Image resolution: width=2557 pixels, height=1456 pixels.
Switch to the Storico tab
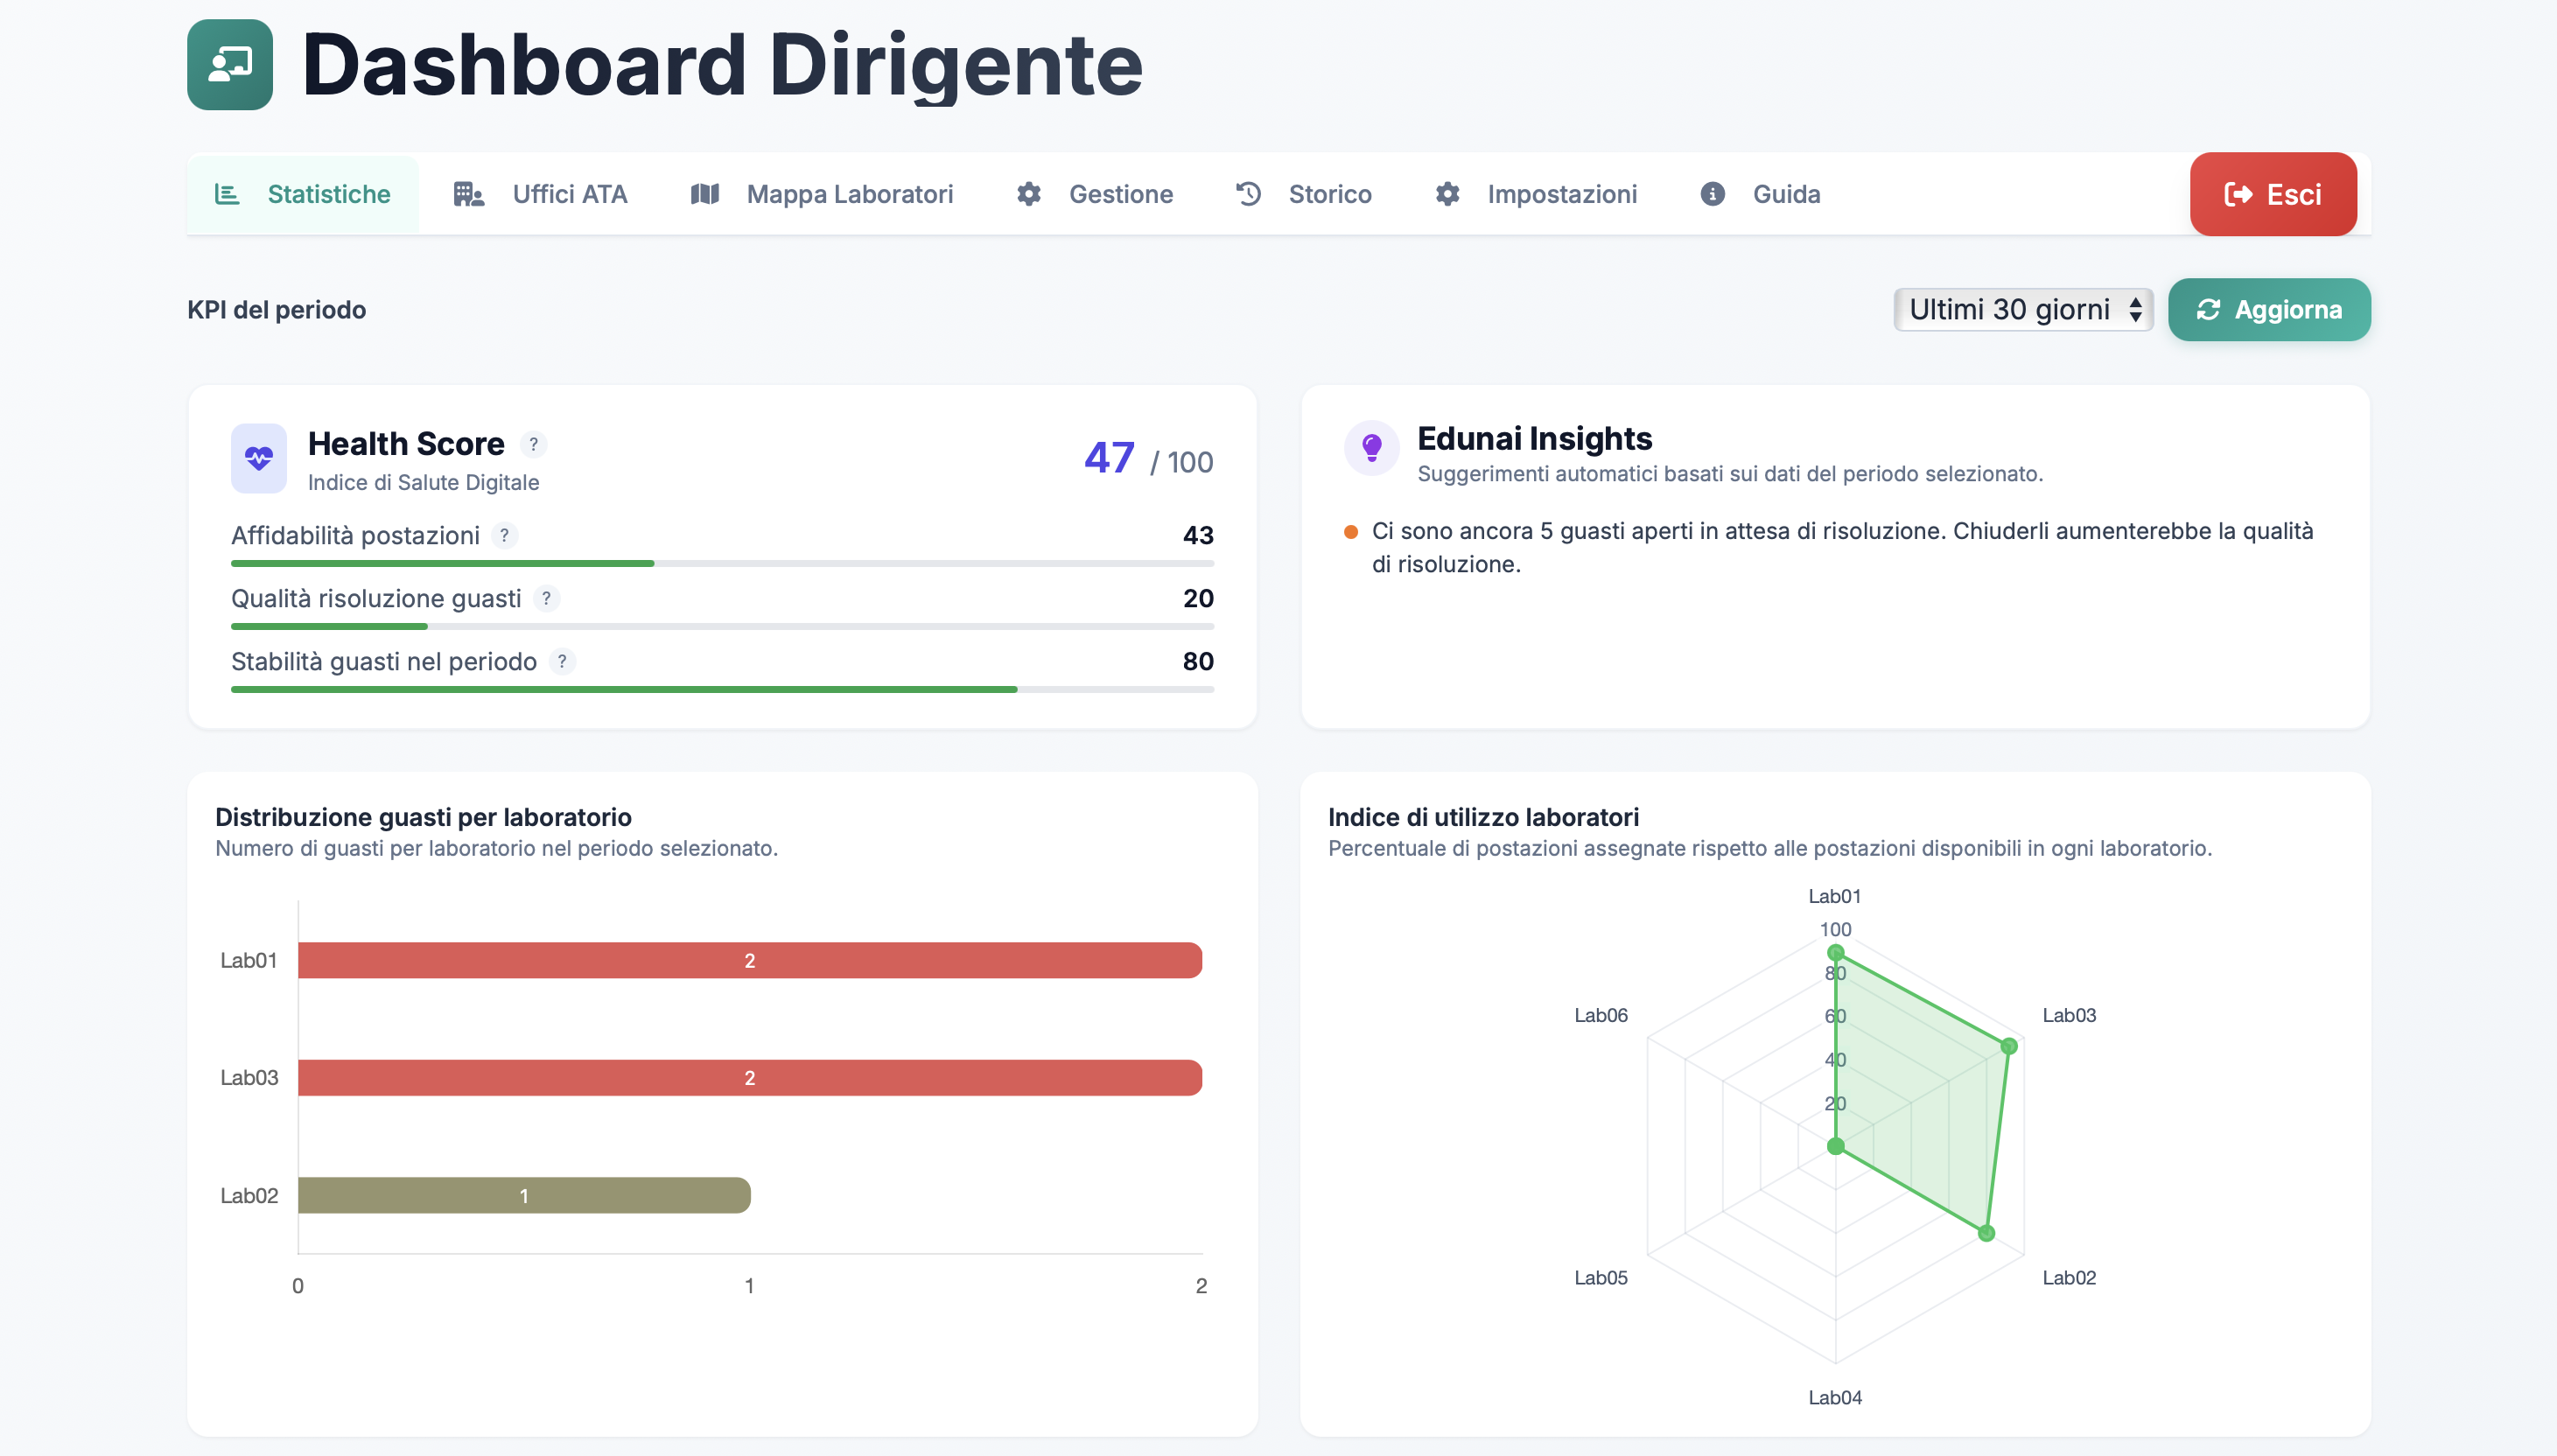point(1329,194)
